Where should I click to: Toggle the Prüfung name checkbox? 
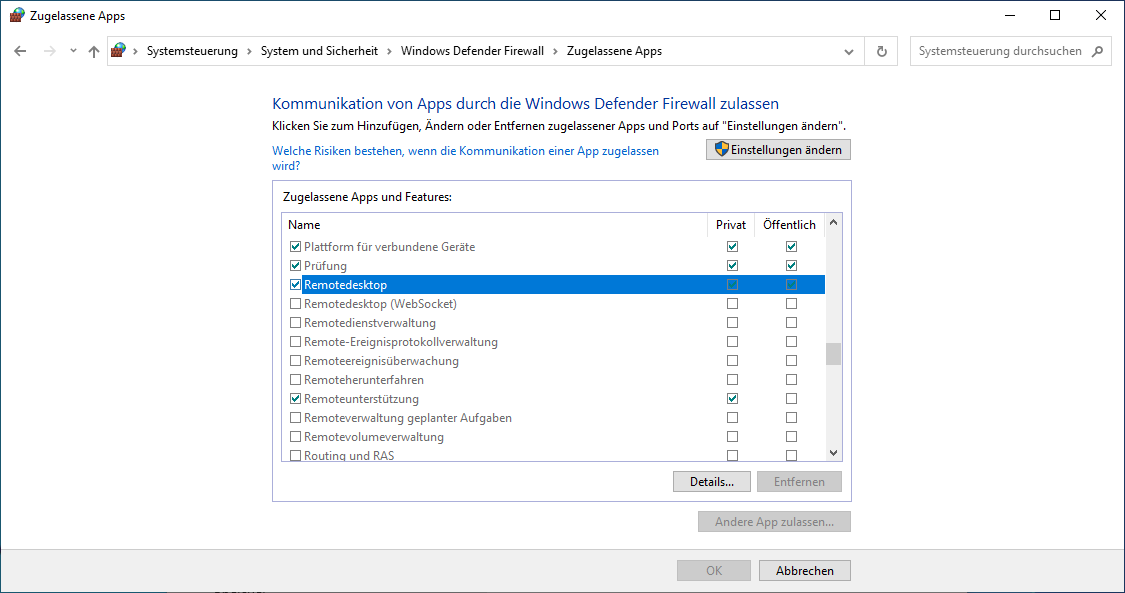click(295, 266)
